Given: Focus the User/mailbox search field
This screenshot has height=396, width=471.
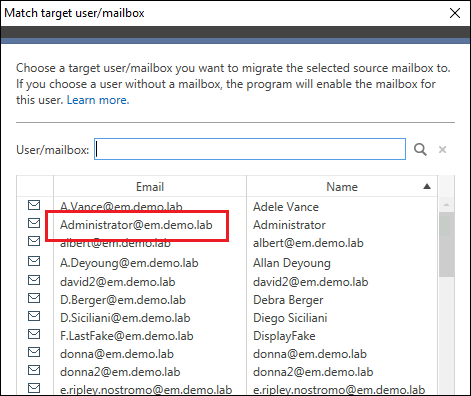Looking at the screenshot, I should 250,149.
